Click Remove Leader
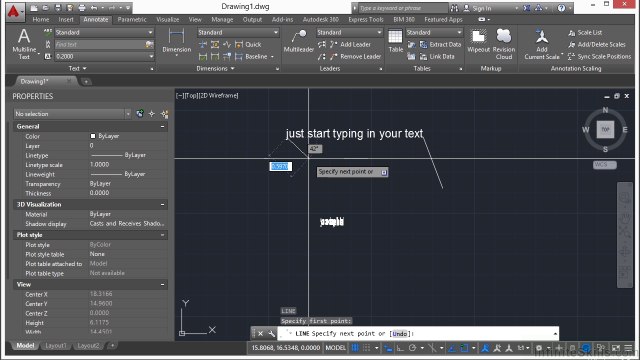This screenshot has width=640, height=360. (356, 56)
